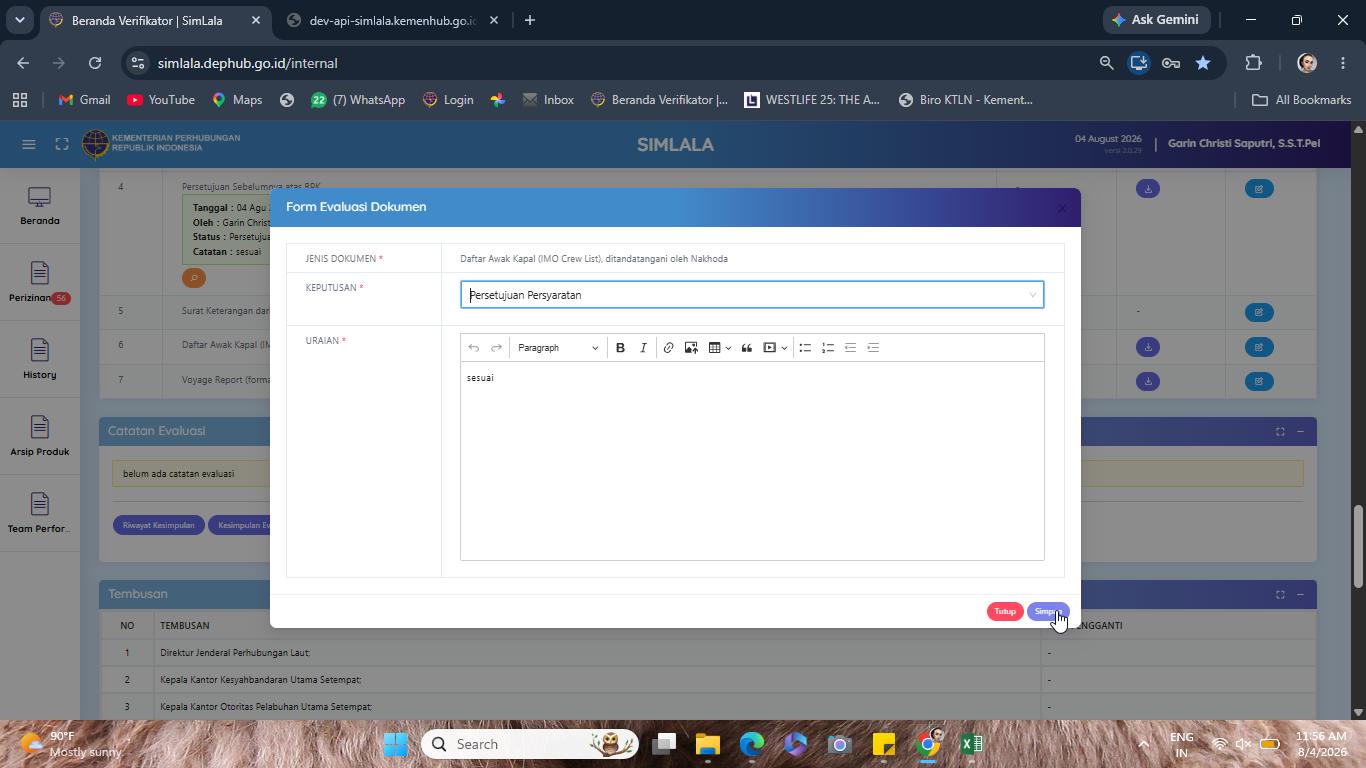Close the Form Evaluasi Dokumen dialog
The width and height of the screenshot is (1366, 768).
[1062, 208]
